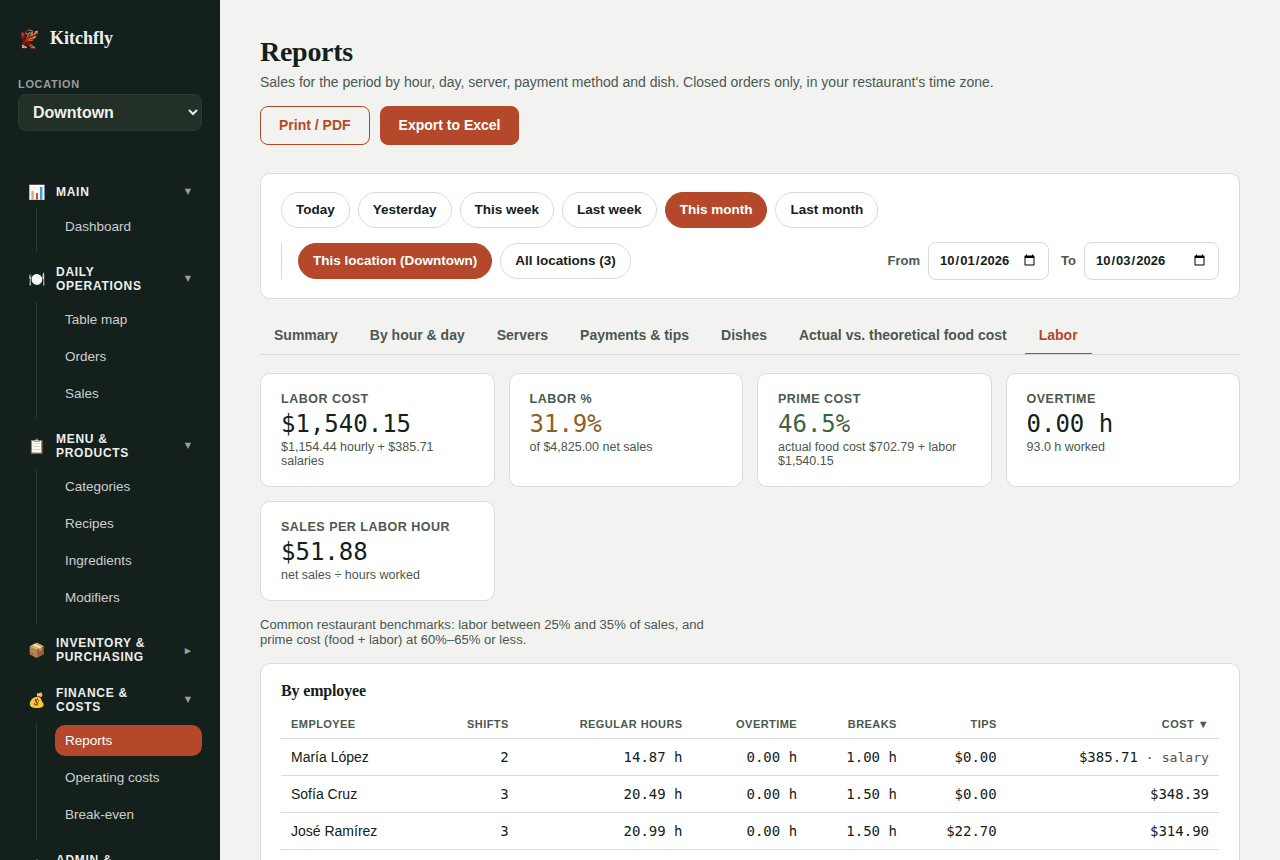Screen dimensions: 1280x860
Task: Click the Finance & Costs money bag icon
Action: pos(37,700)
